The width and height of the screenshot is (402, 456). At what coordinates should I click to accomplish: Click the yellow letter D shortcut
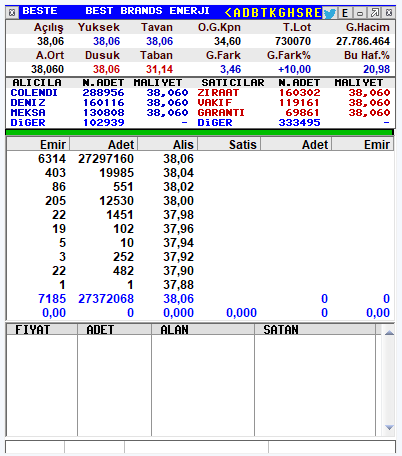[x=246, y=13]
